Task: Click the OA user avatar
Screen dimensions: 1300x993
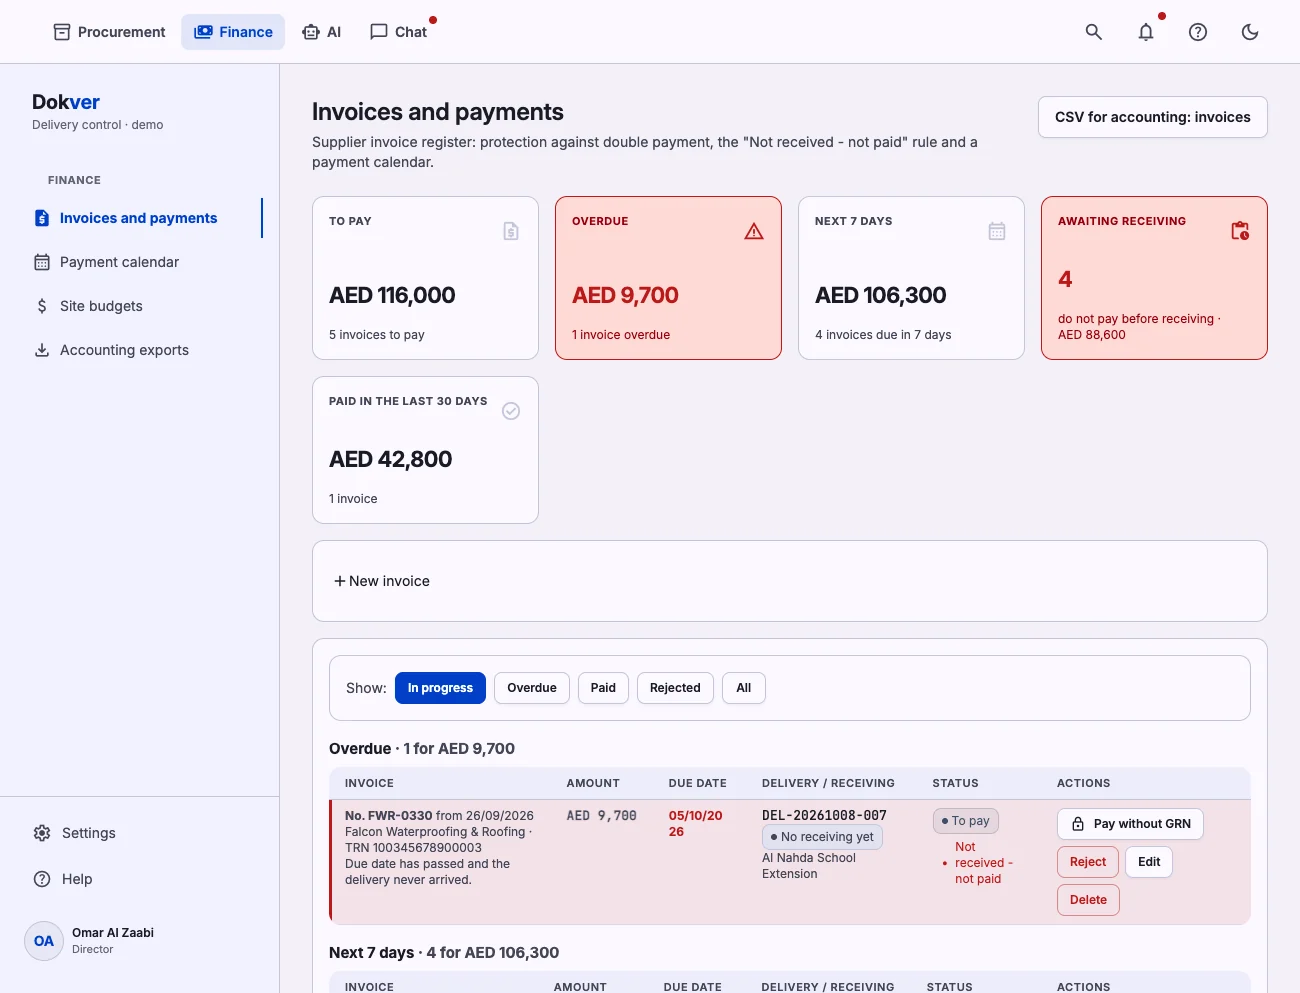Action: pyautogui.click(x=44, y=941)
